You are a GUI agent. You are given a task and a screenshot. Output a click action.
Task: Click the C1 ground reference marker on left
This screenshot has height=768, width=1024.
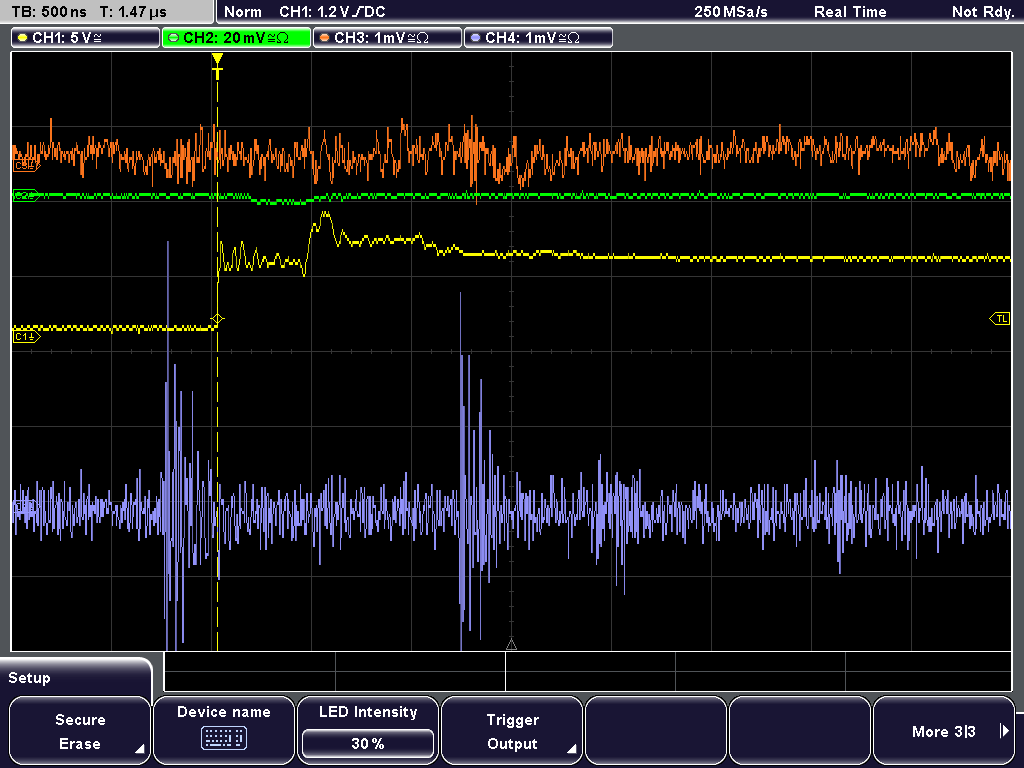pyautogui.click(x=26, y=336)
